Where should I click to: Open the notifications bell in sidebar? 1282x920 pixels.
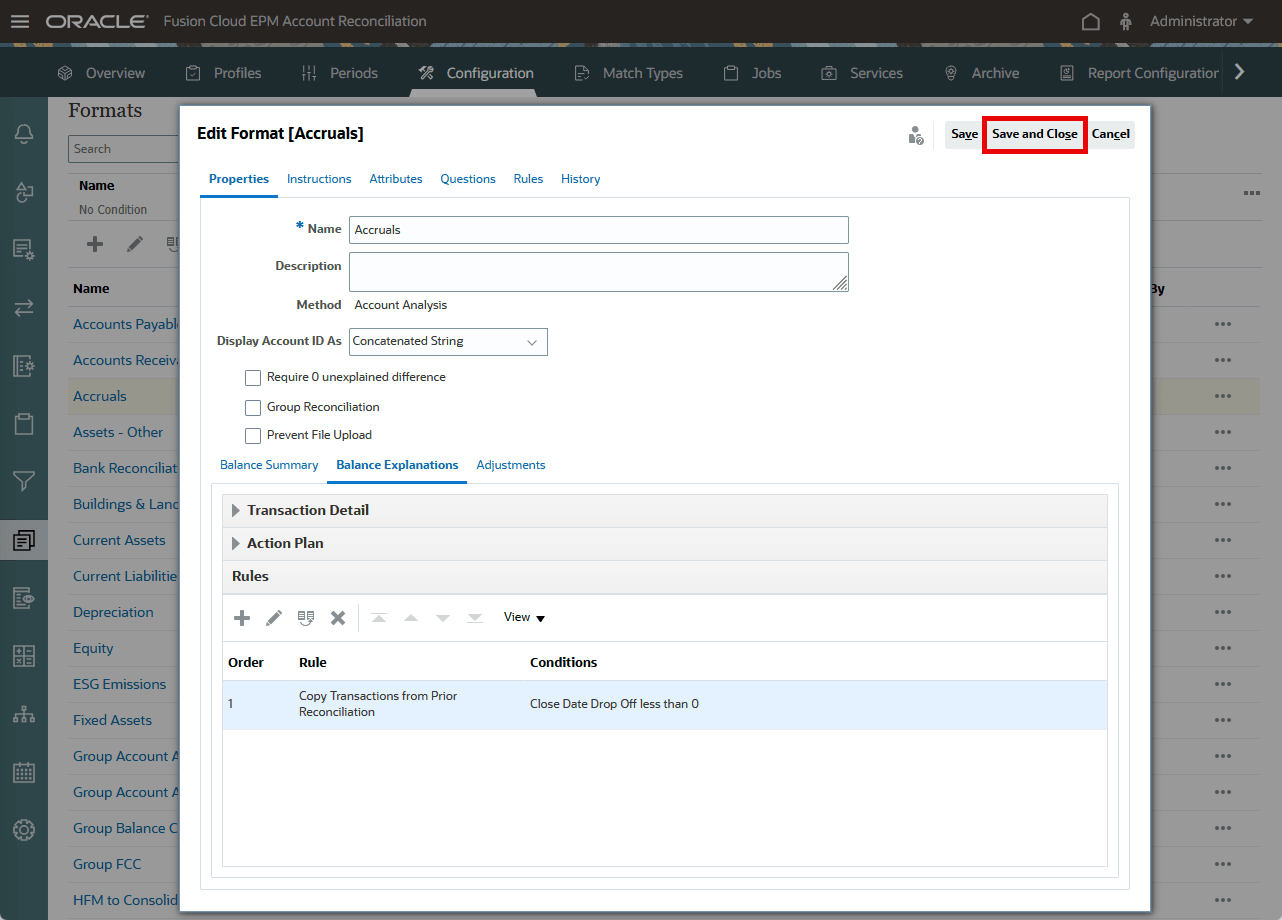point(24,134)
